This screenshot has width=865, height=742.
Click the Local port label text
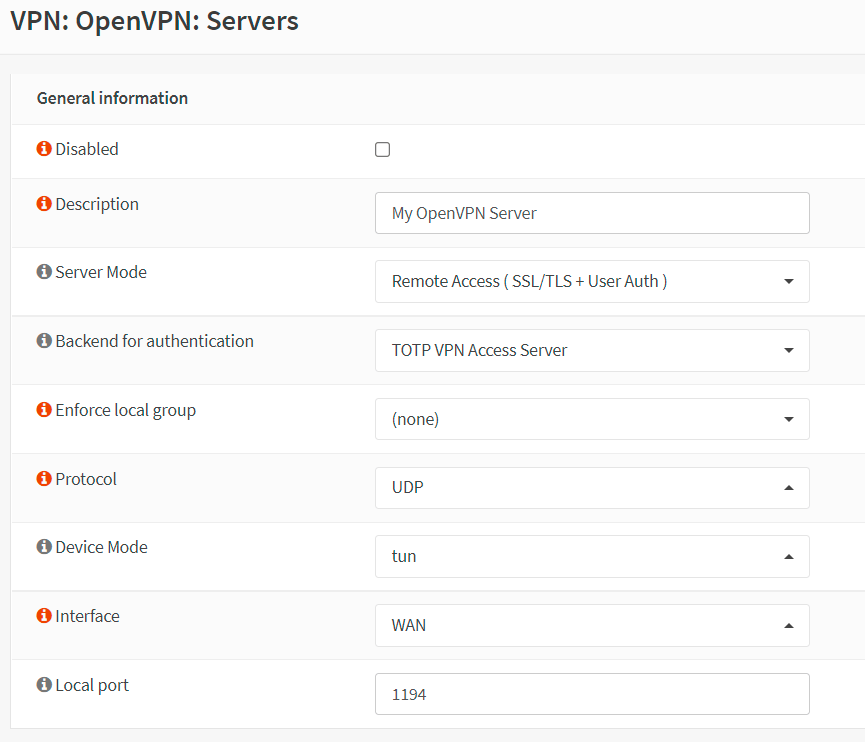[x=92, y=685]
